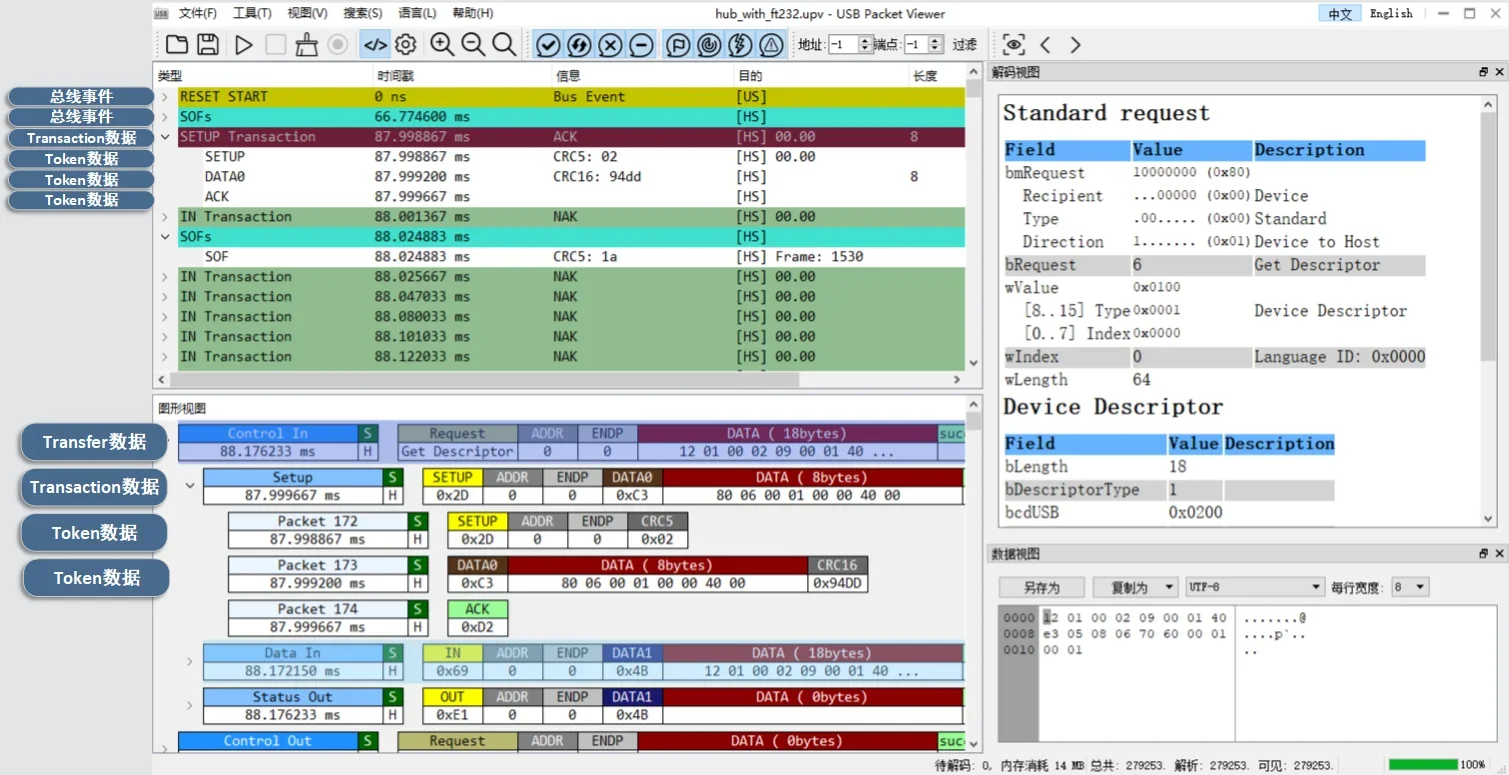
Task: Click the eye scan icon in toolbar
Action: (1014, 45)
